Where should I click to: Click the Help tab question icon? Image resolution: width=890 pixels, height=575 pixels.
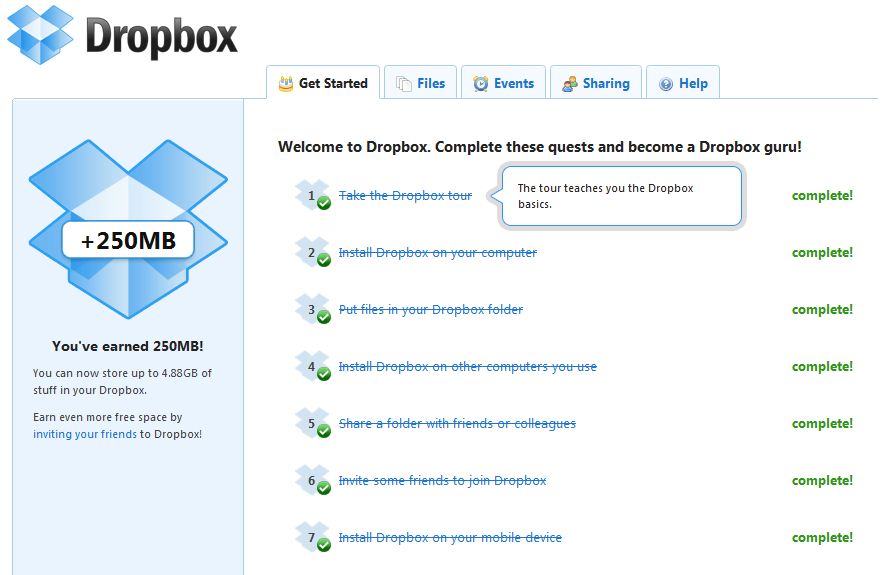point(666,84)
